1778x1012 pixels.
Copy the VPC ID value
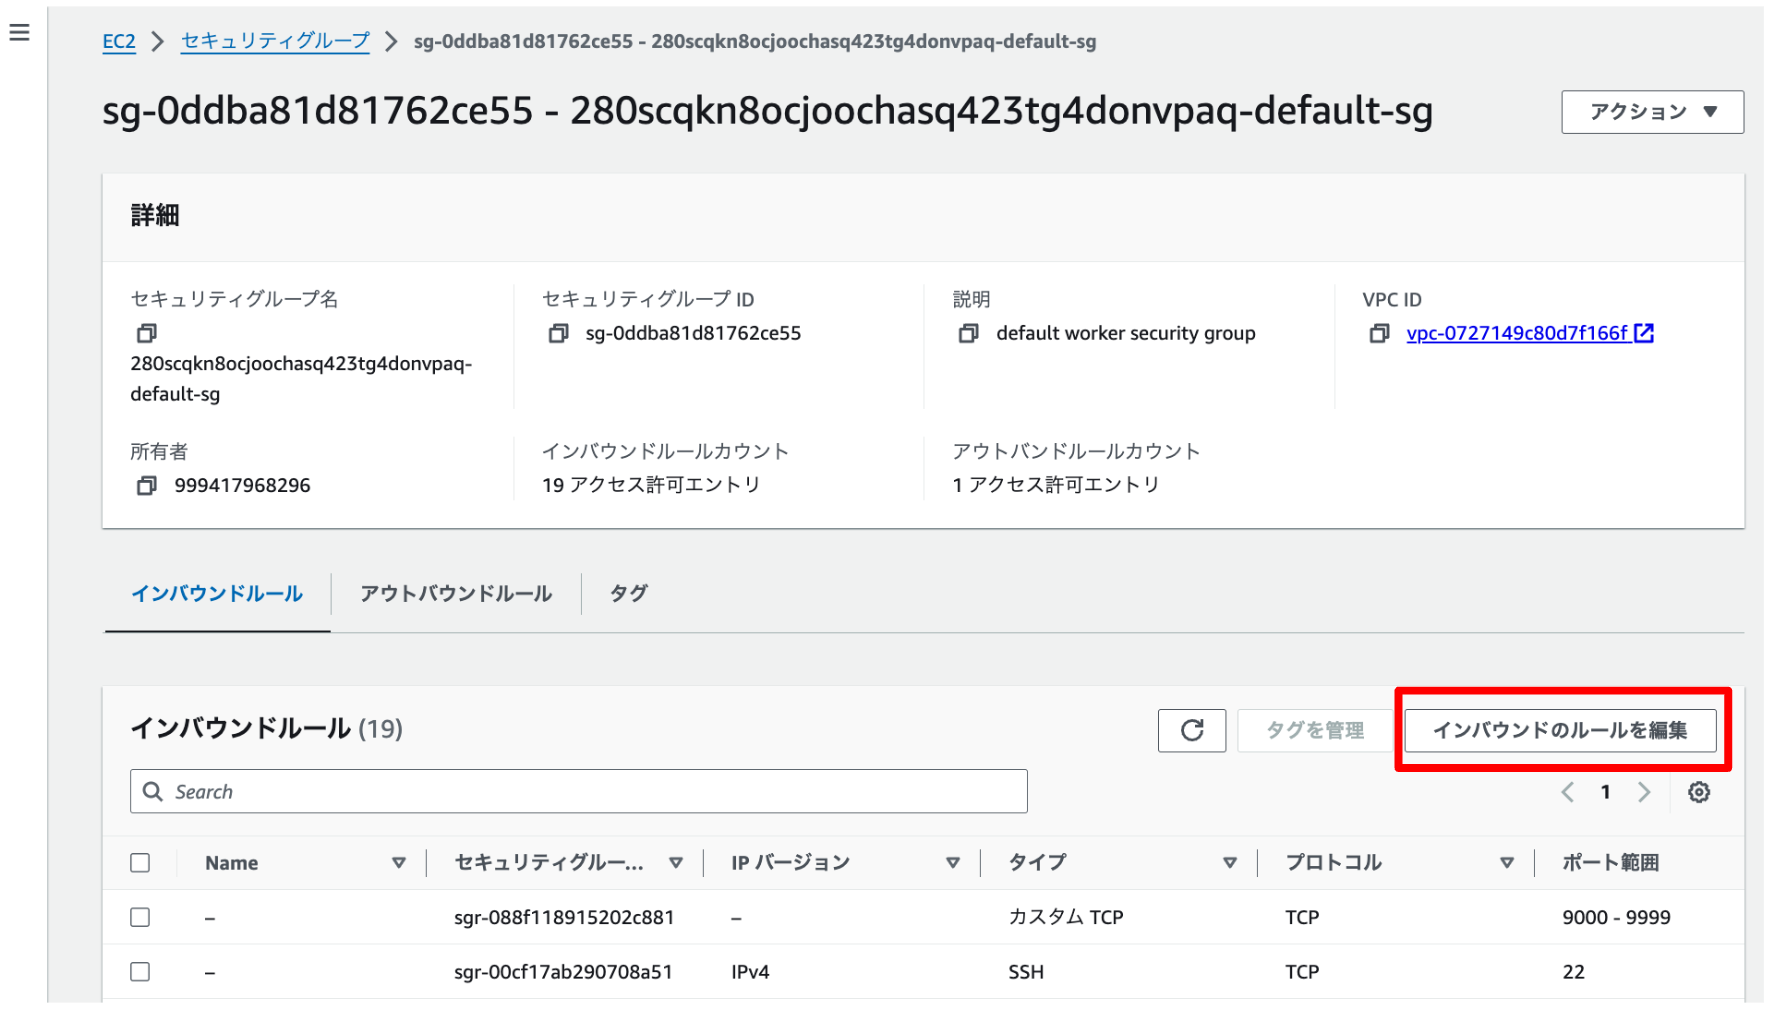[1379, 333]
